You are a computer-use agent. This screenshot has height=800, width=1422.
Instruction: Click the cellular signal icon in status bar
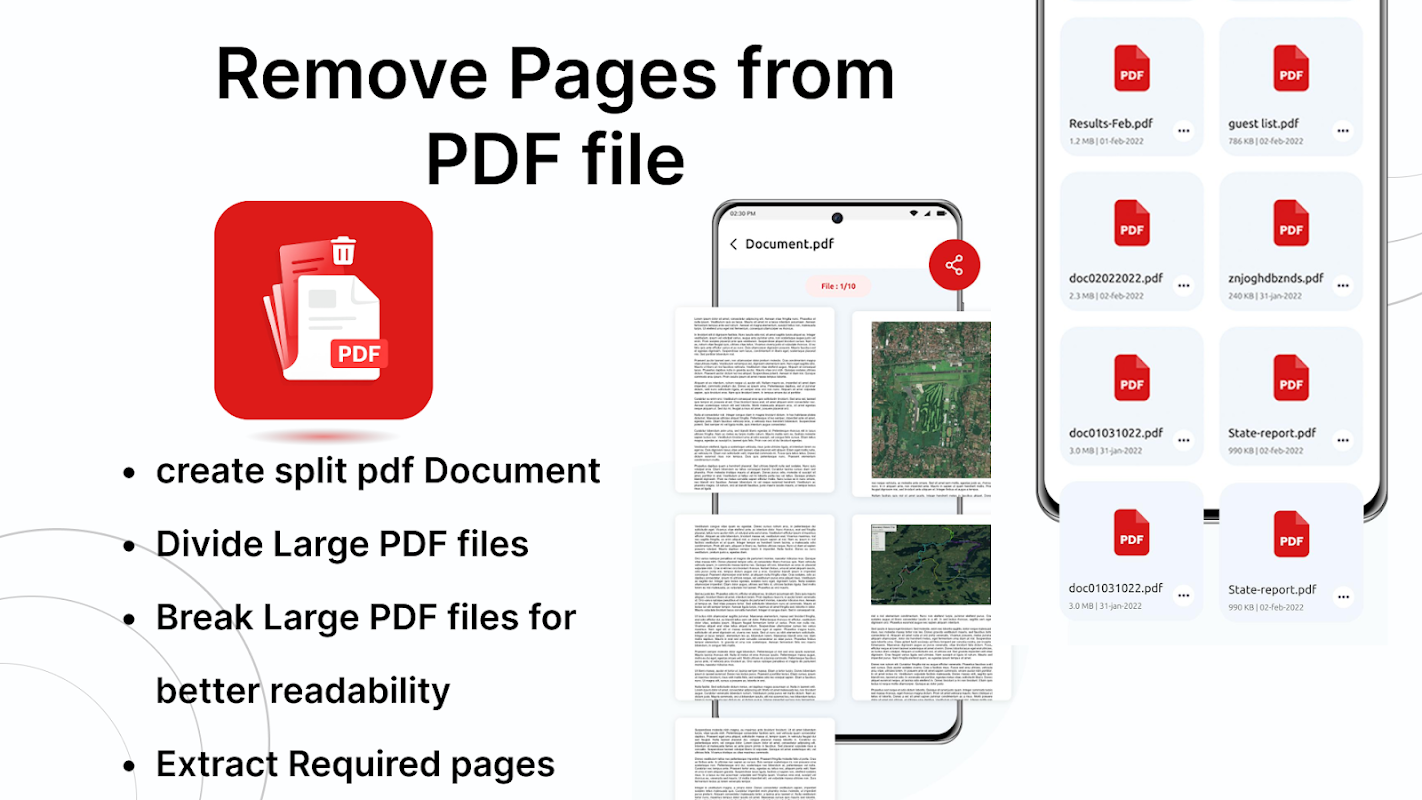(929, 214)
